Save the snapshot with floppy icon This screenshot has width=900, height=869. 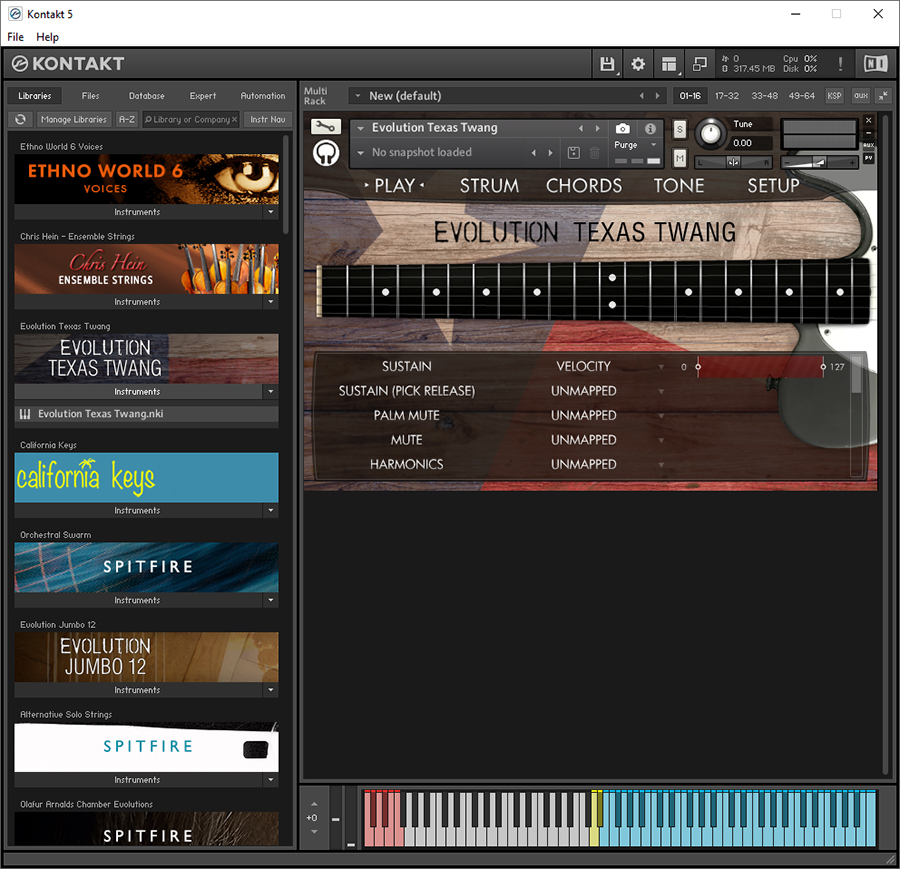tap(573, 153)
